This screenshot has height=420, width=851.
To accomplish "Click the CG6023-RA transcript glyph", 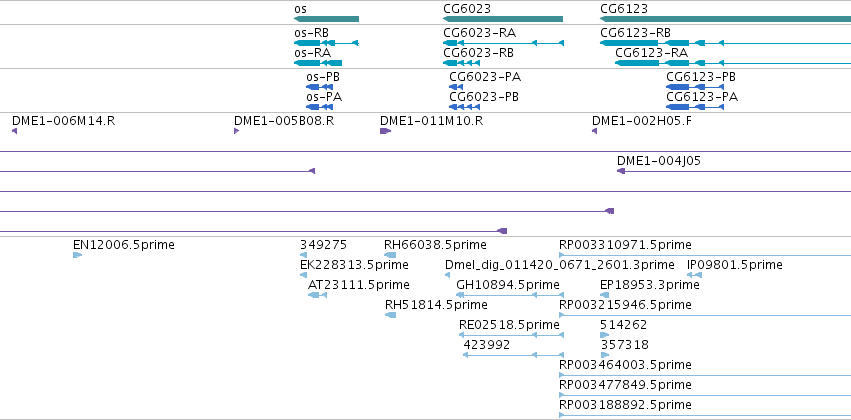I will tap(503, 43).
